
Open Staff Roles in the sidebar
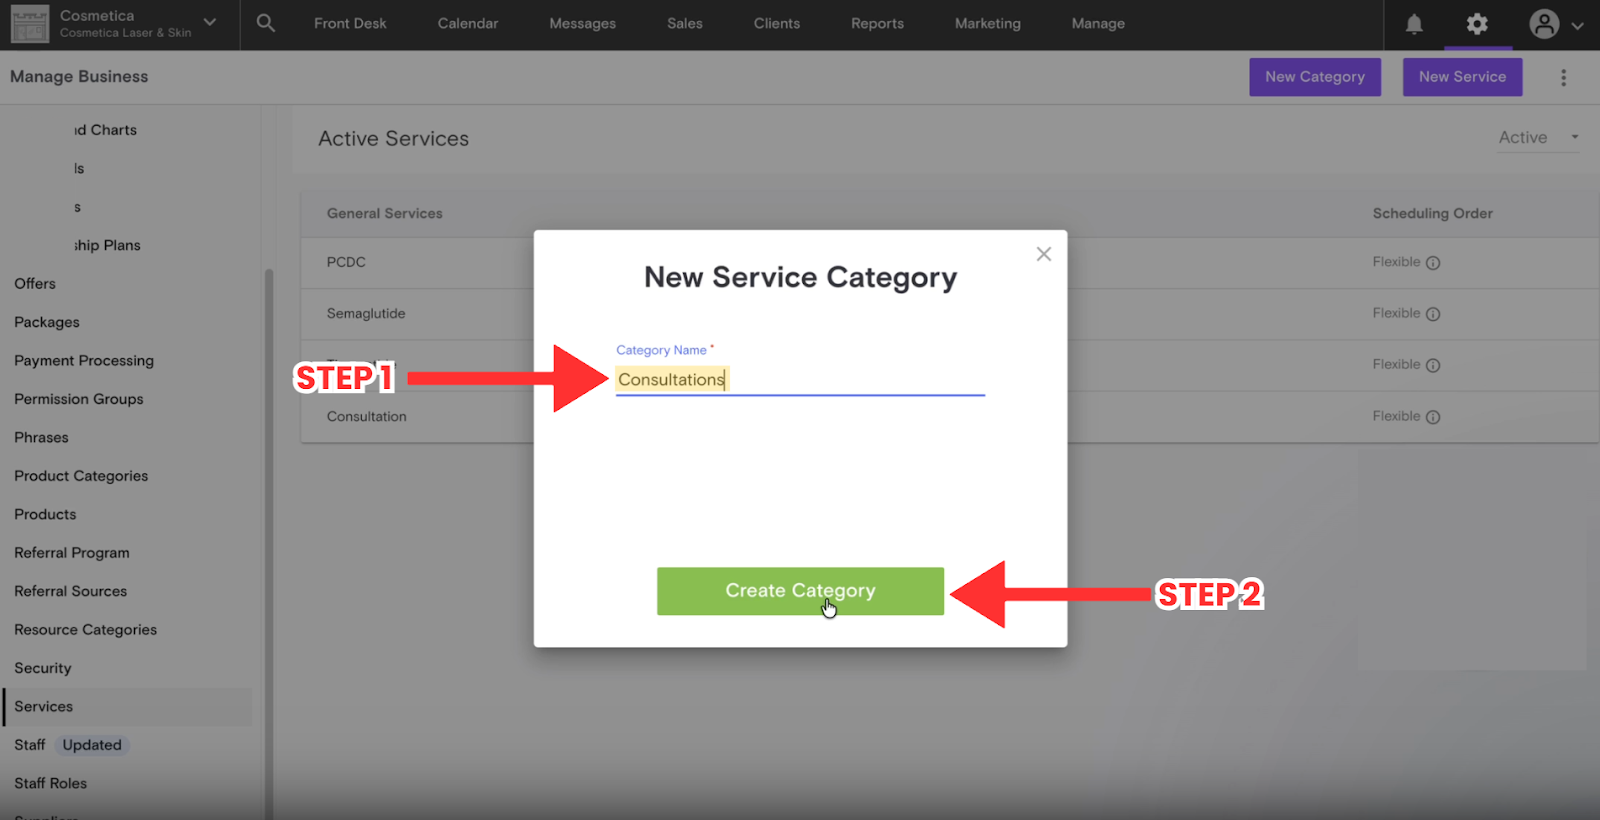(x=51, y=784)
